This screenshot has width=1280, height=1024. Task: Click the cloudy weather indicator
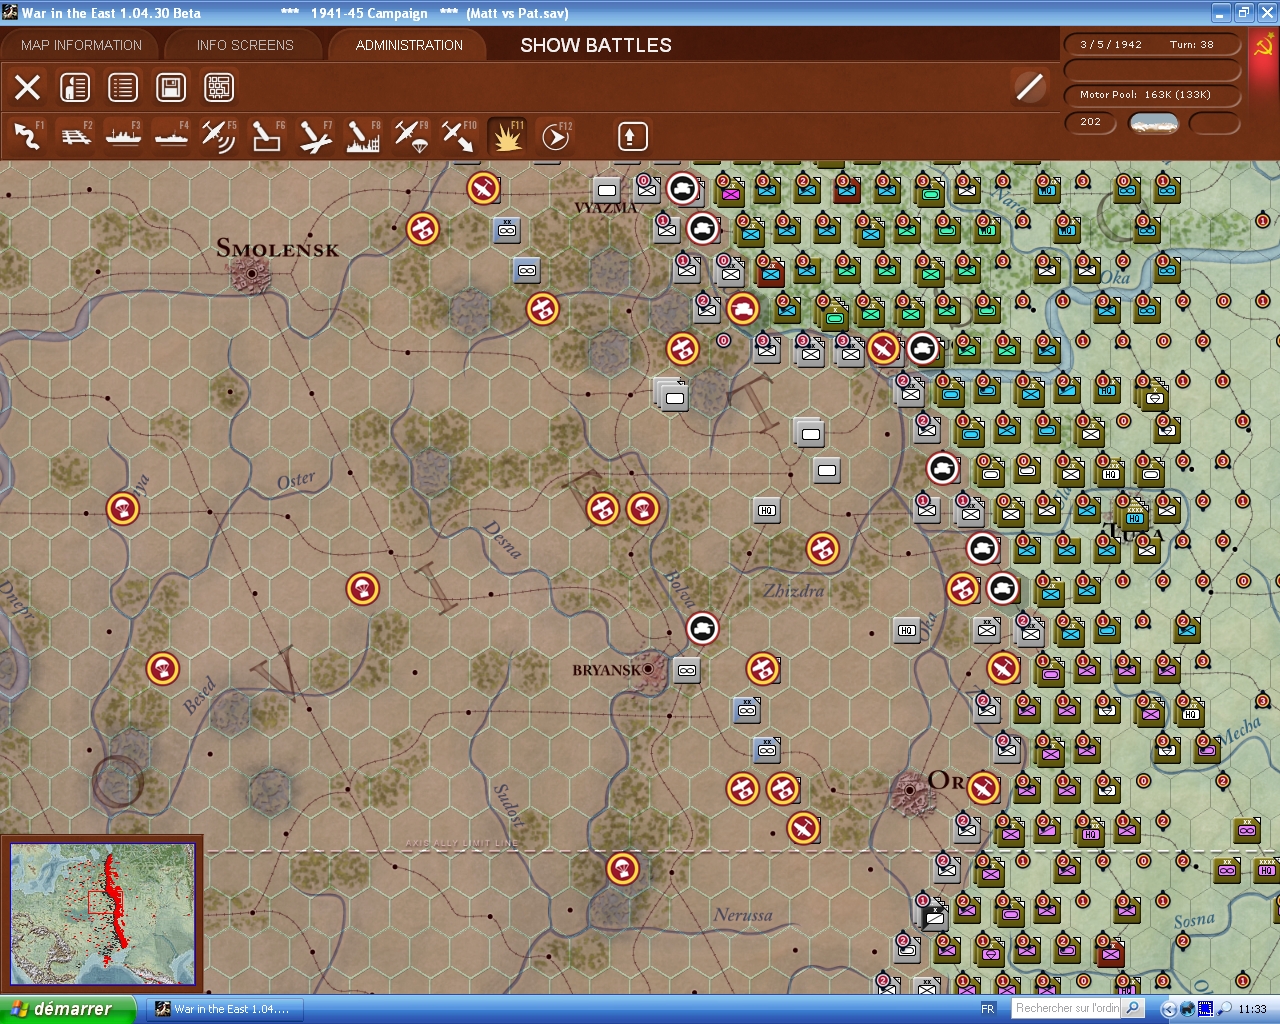[x=1153, y=123]
